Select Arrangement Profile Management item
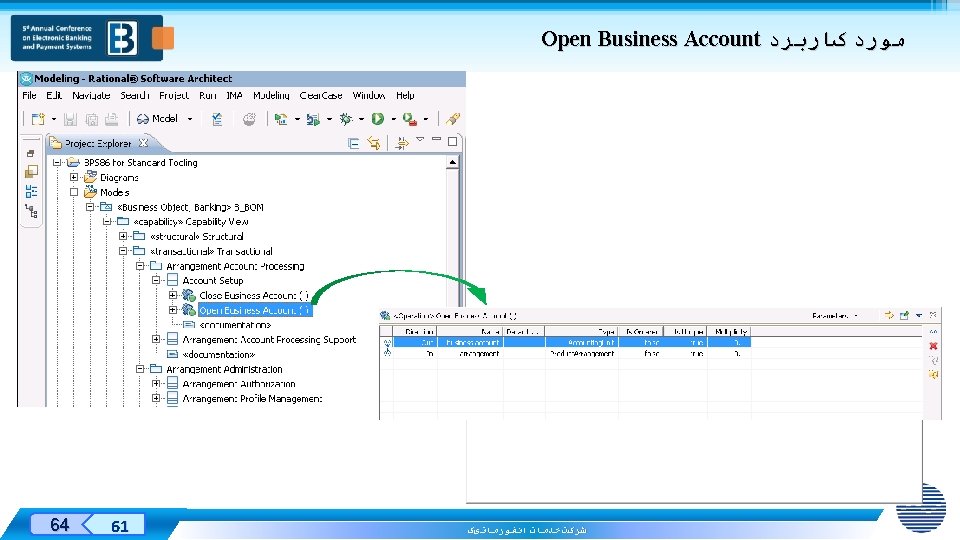960x540 pixels. pyautogui.click(x=252, y=399)
